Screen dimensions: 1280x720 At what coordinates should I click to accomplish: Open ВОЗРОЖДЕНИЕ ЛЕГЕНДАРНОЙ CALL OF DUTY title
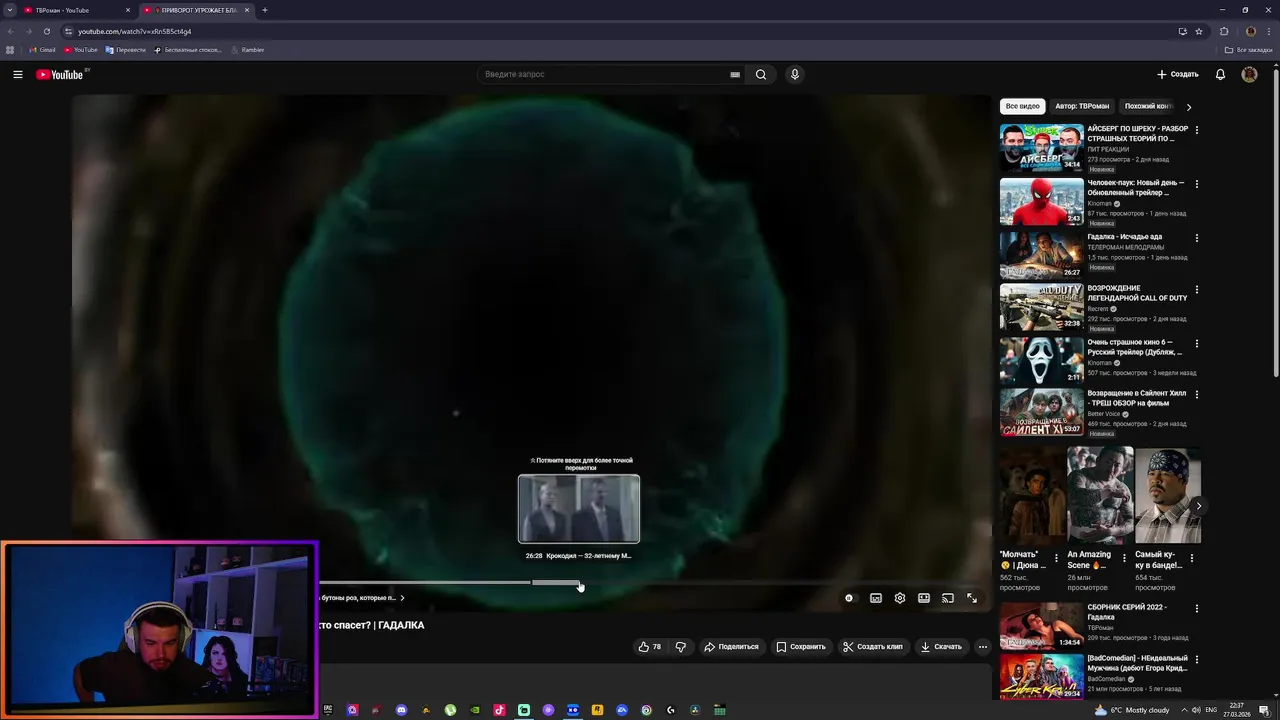point(1137,293)
